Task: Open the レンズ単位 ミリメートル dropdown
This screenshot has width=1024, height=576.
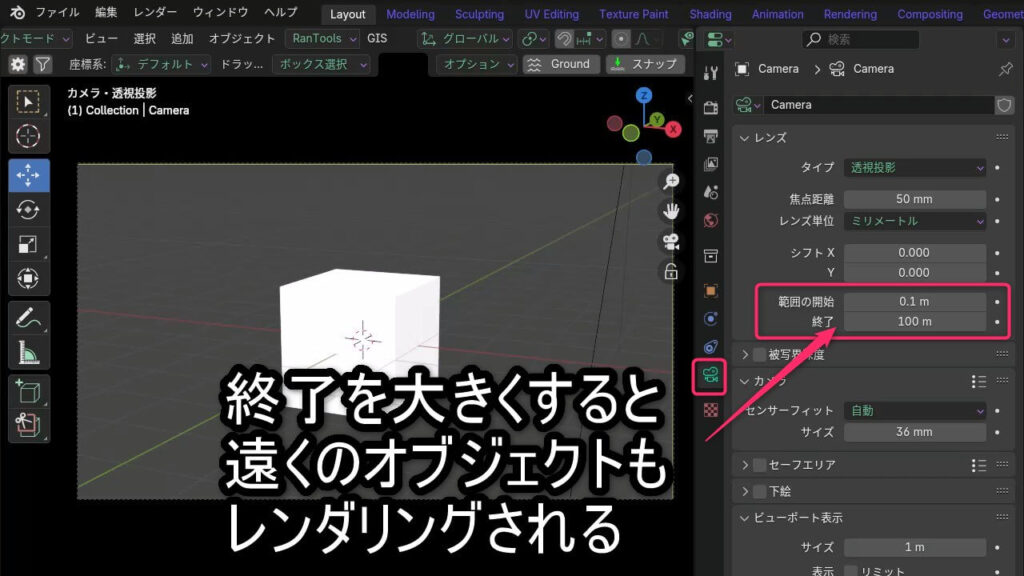Action: tap(914, 221)
